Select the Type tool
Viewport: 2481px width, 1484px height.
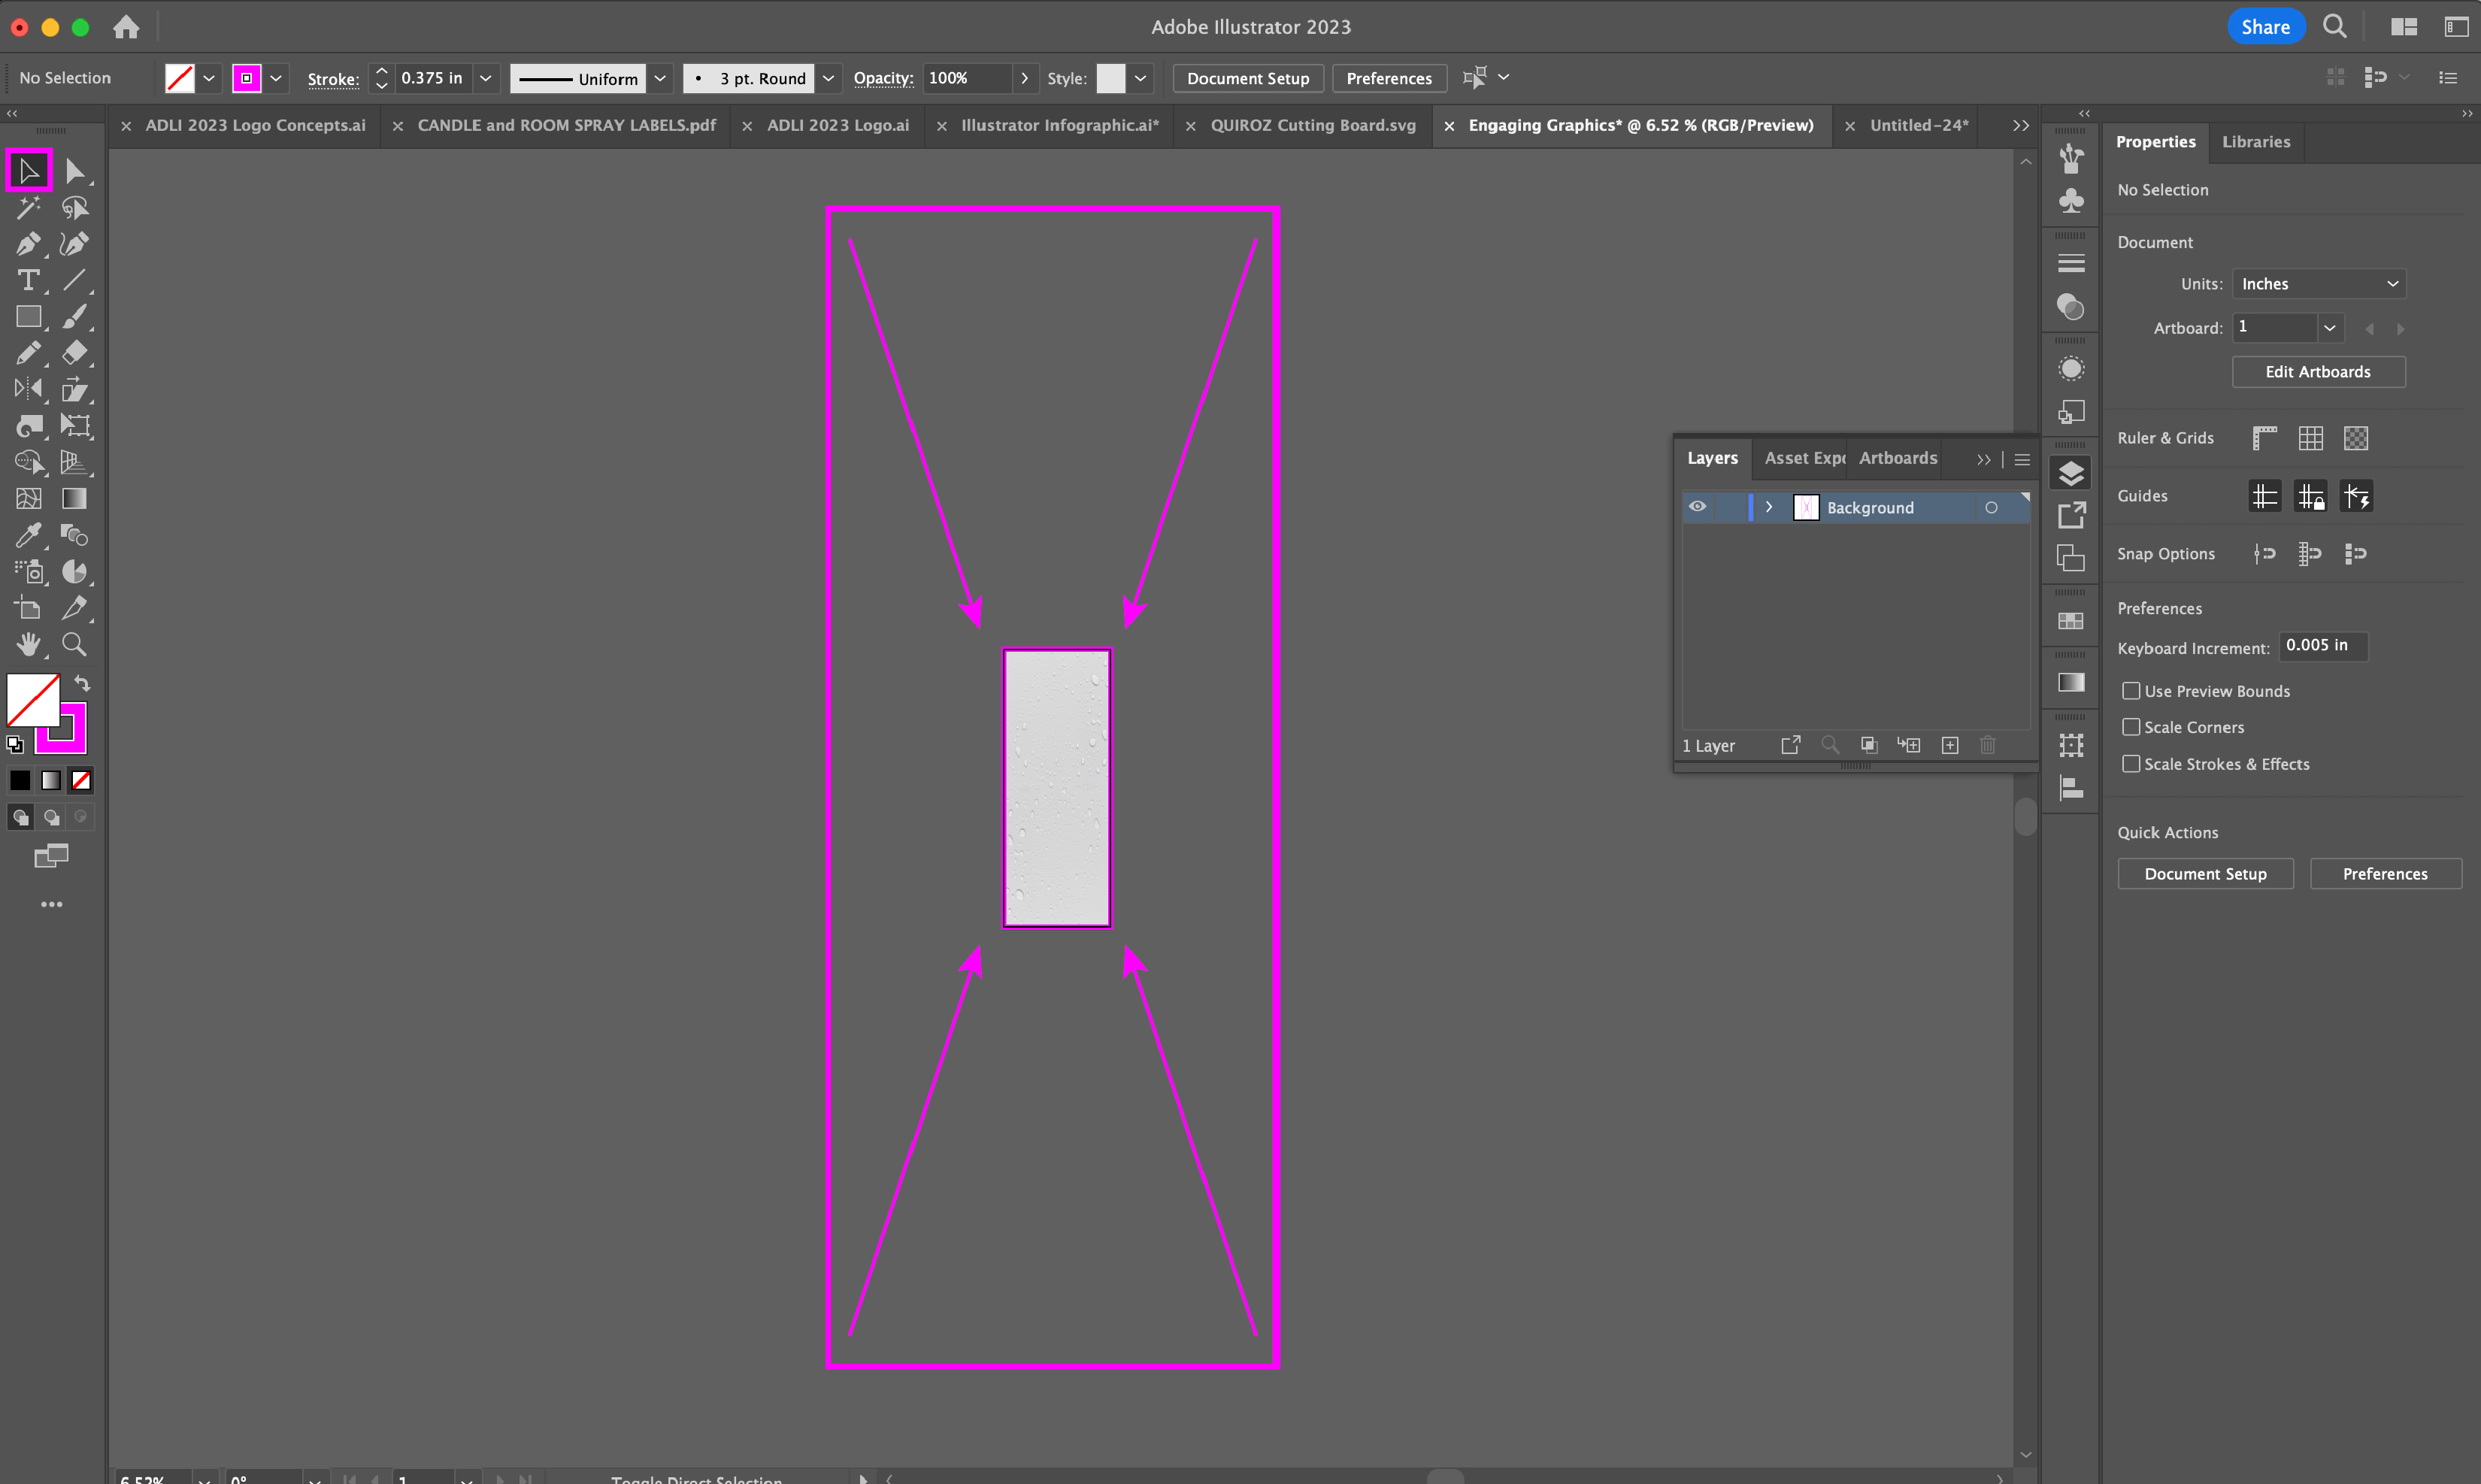28,281
